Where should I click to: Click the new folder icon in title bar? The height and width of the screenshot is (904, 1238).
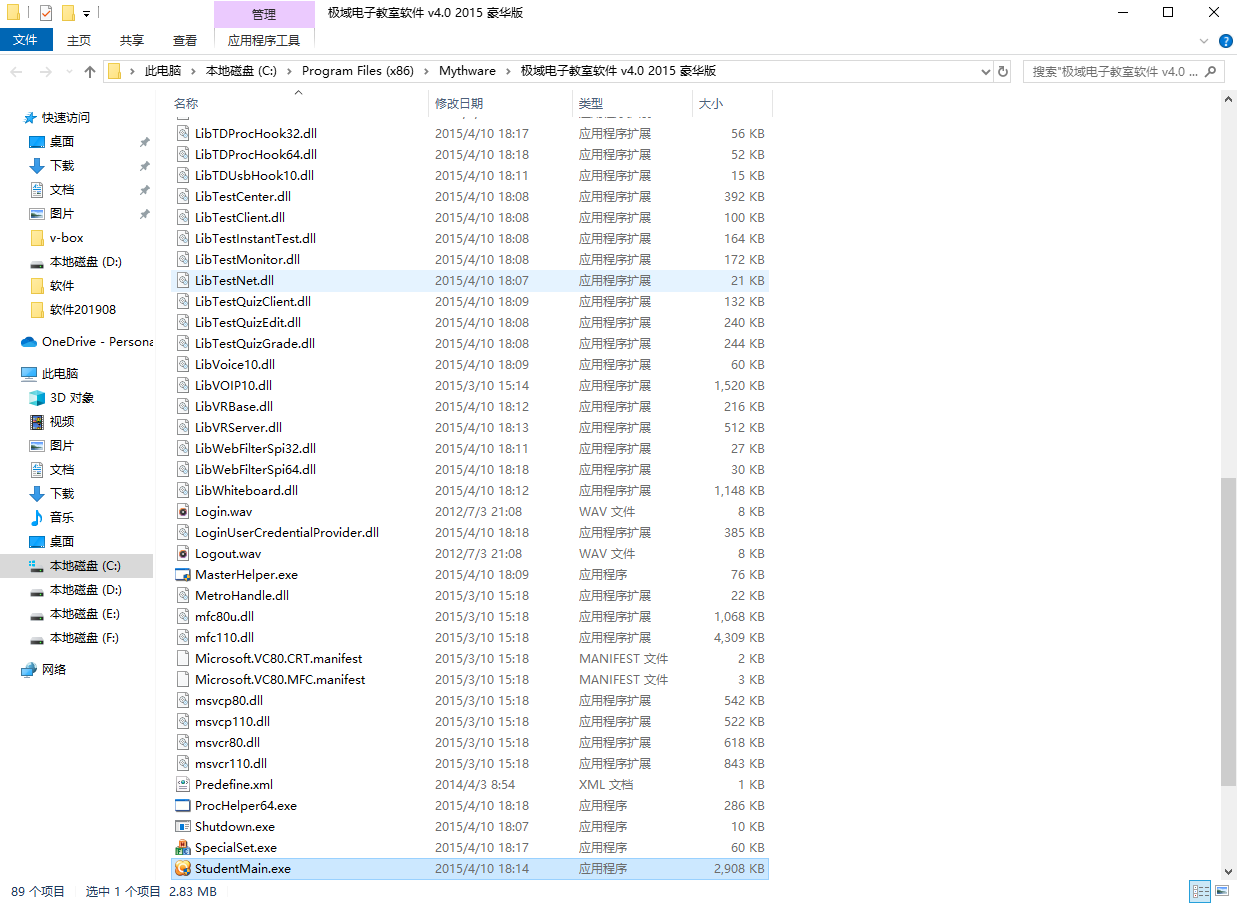coord(68,13)
